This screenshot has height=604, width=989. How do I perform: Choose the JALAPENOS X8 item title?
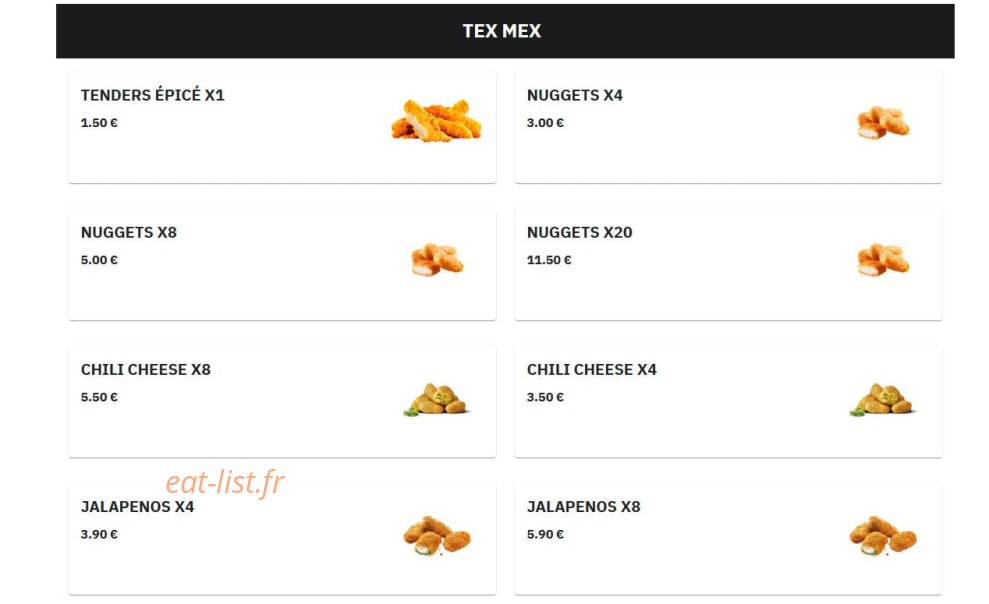click(x=583, y=507)
